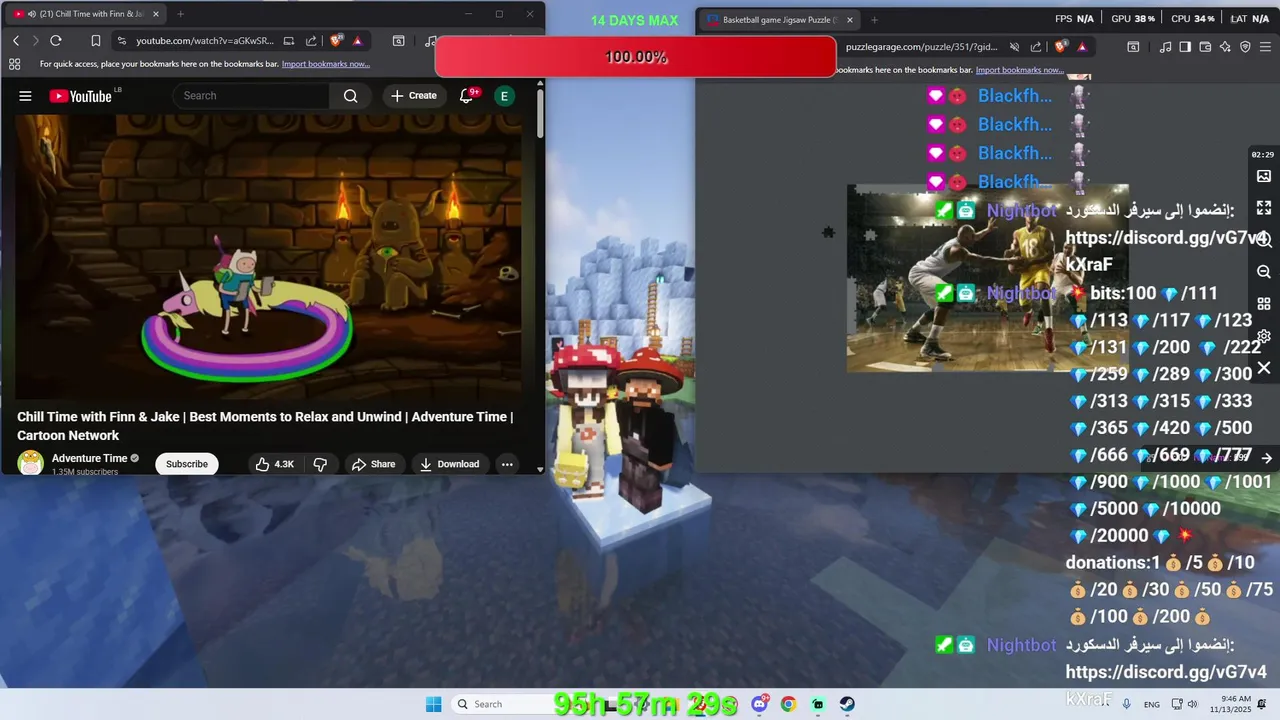
Task: Open site settings icon in YouTube address bar
Action: click(x=121, y=41)
